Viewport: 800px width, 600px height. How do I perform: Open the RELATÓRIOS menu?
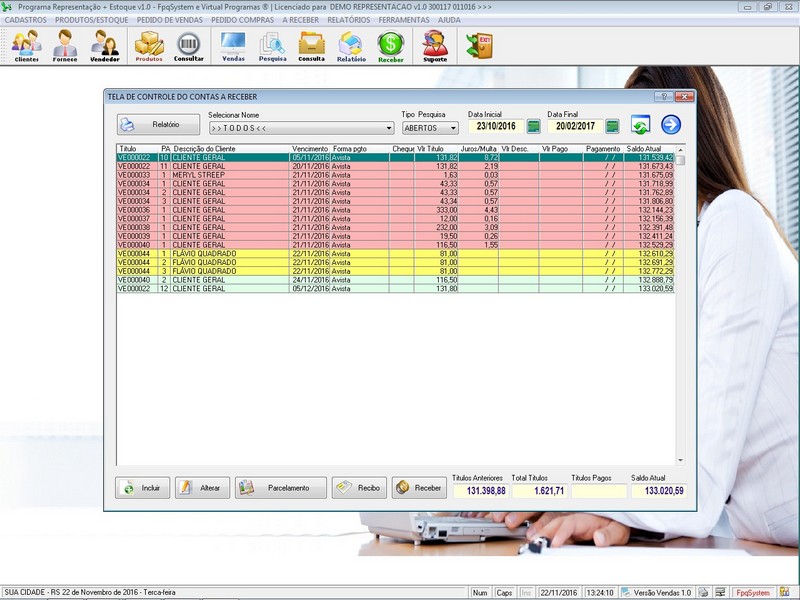[349, 20]
